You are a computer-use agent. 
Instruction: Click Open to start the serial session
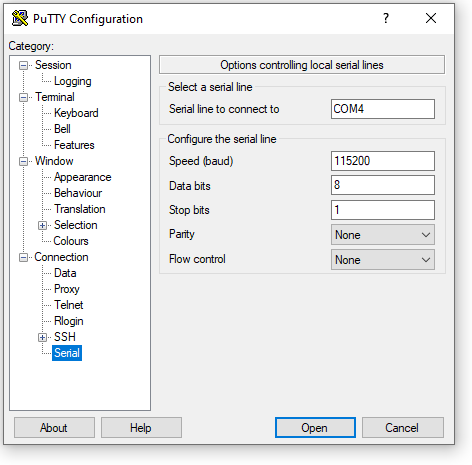[315, 428]
